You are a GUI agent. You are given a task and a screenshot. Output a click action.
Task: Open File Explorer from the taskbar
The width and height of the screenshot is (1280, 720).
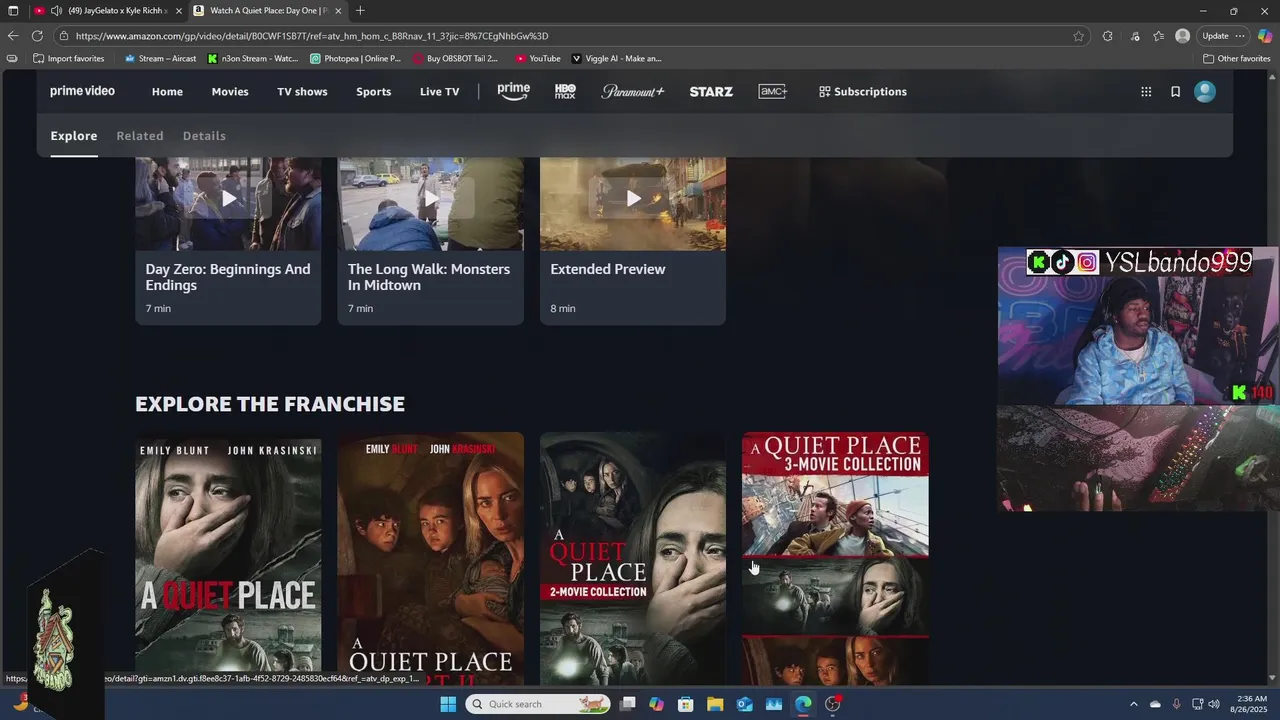click(715, 704)
